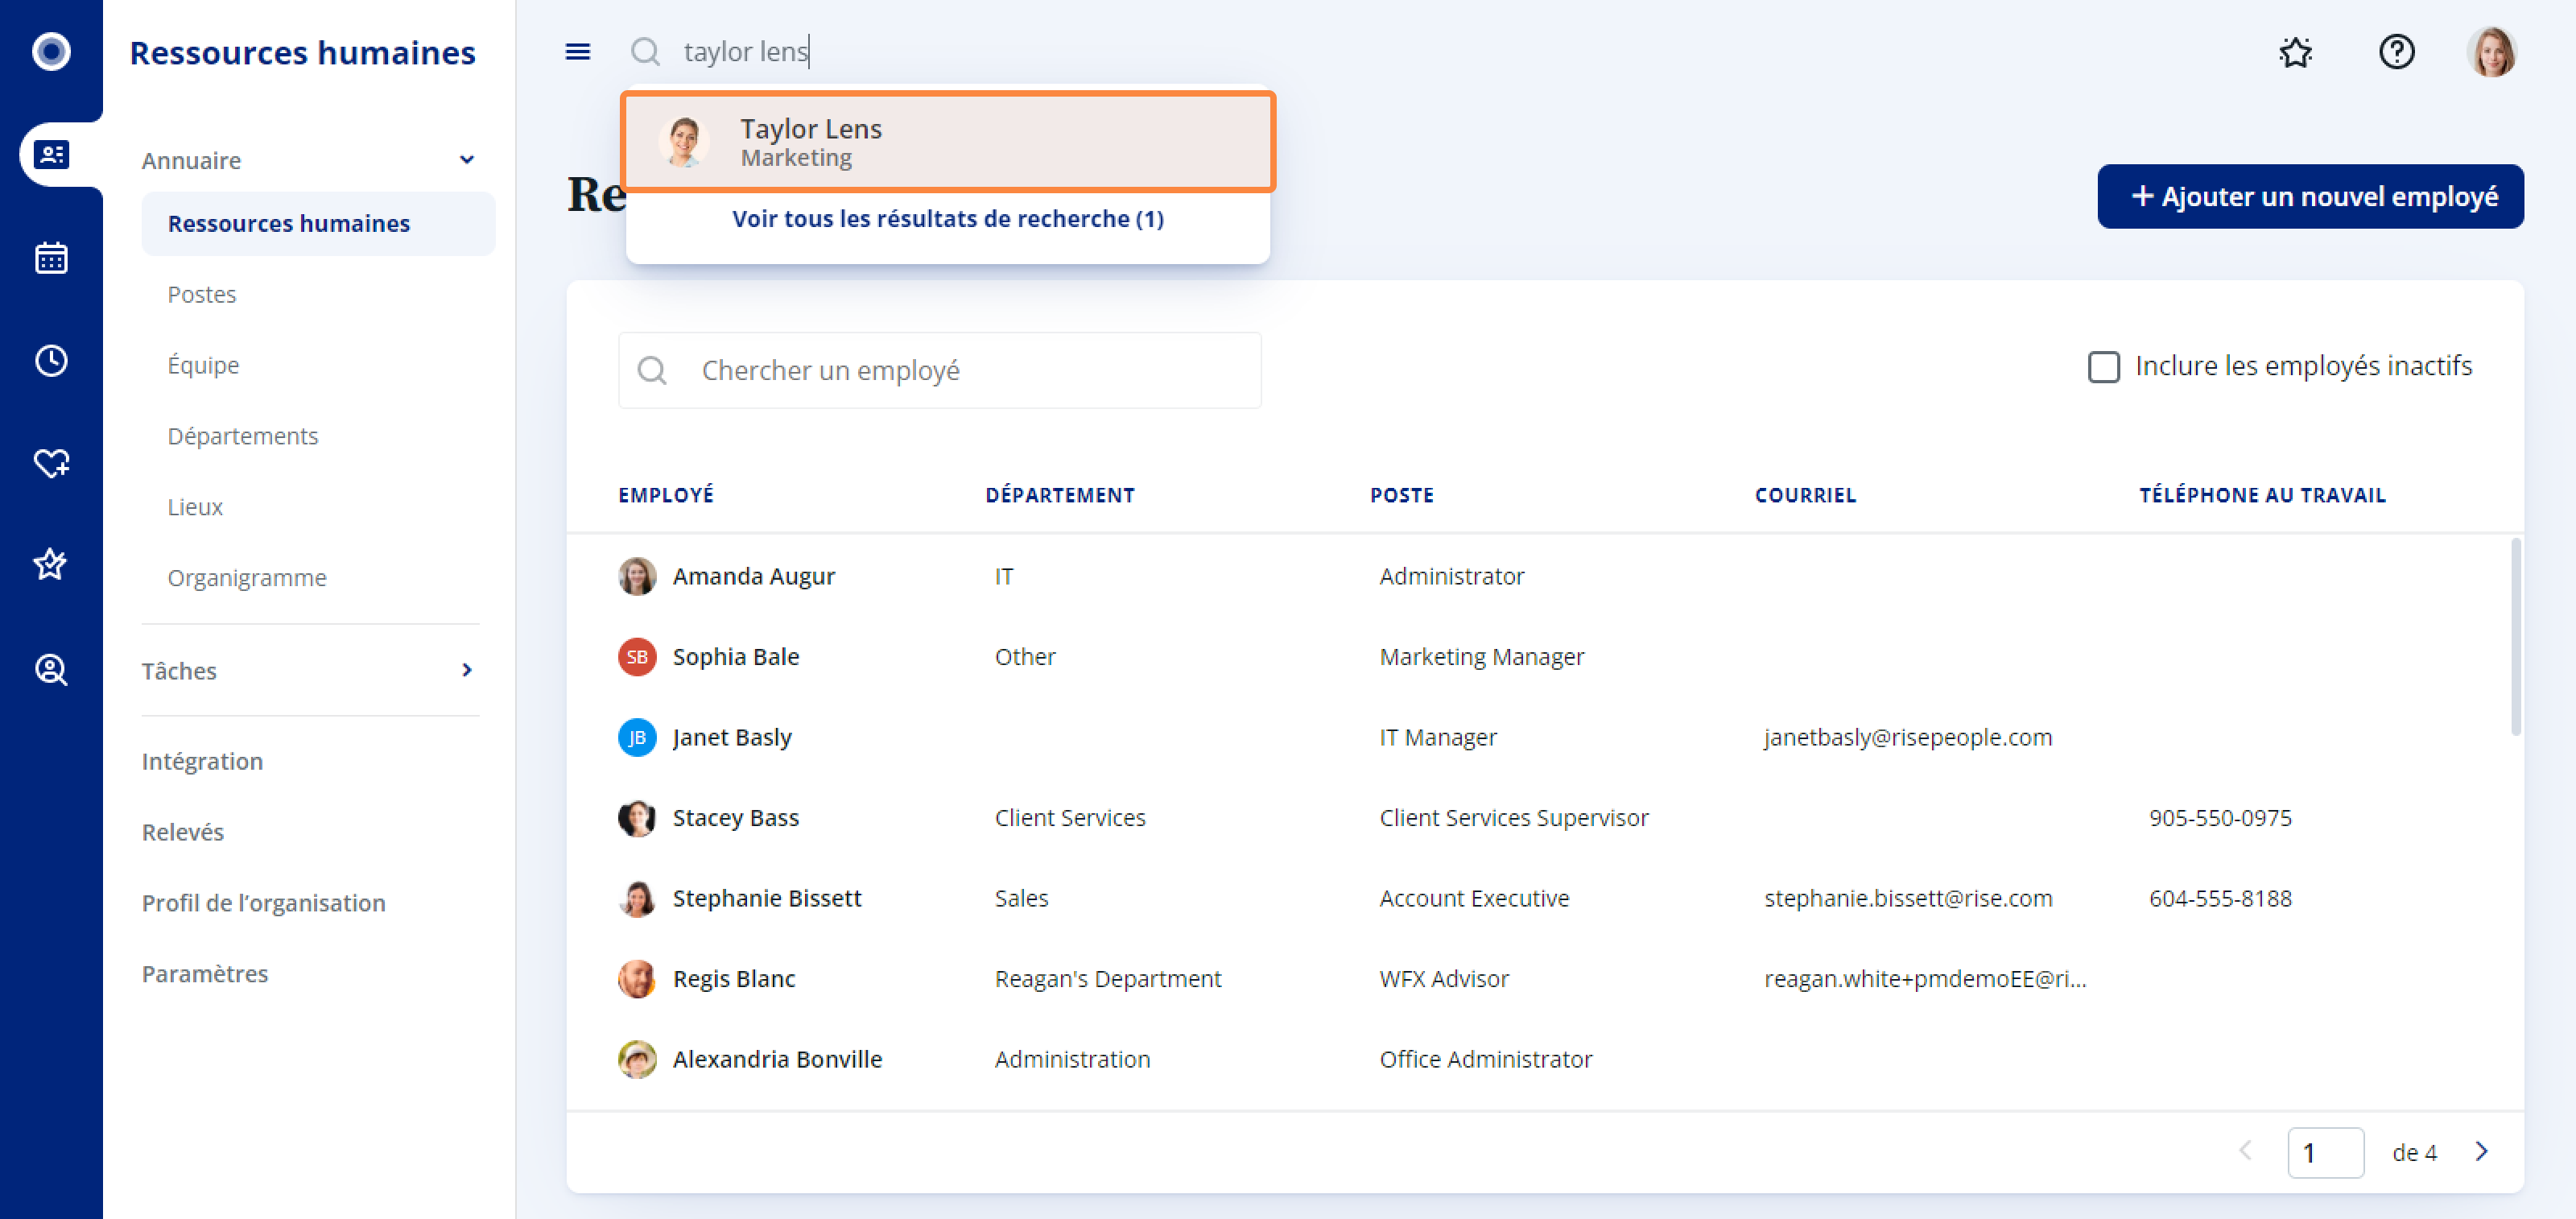This screenshot has height=1219, width=2576.
Task: Click Alexandria Bonville's avatar photo
Action: coord(637,1059)
